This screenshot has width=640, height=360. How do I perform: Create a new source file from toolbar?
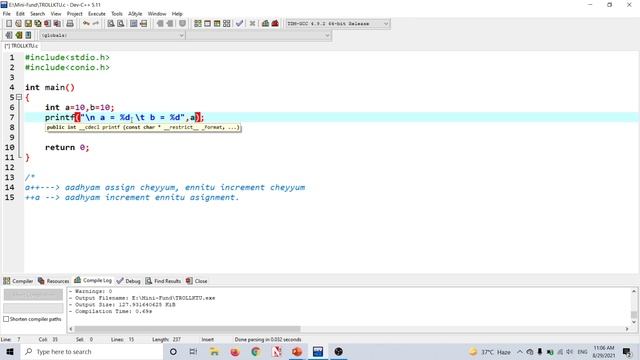9,24
